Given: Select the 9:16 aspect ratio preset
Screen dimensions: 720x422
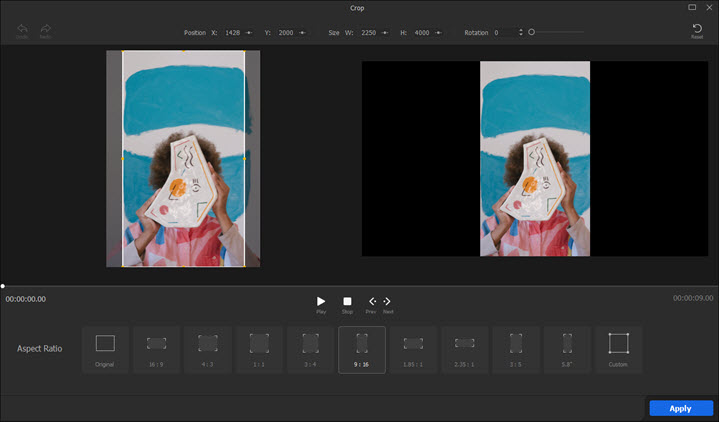Looking at the screenshot, I should tap(362, 348).
